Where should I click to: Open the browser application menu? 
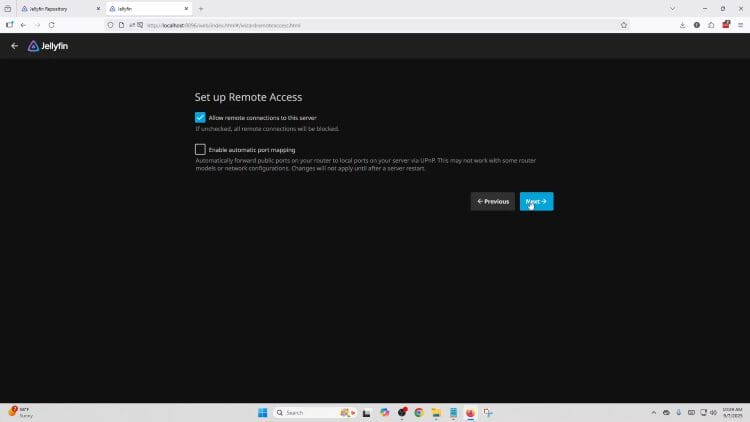click(x=740, y=25)
